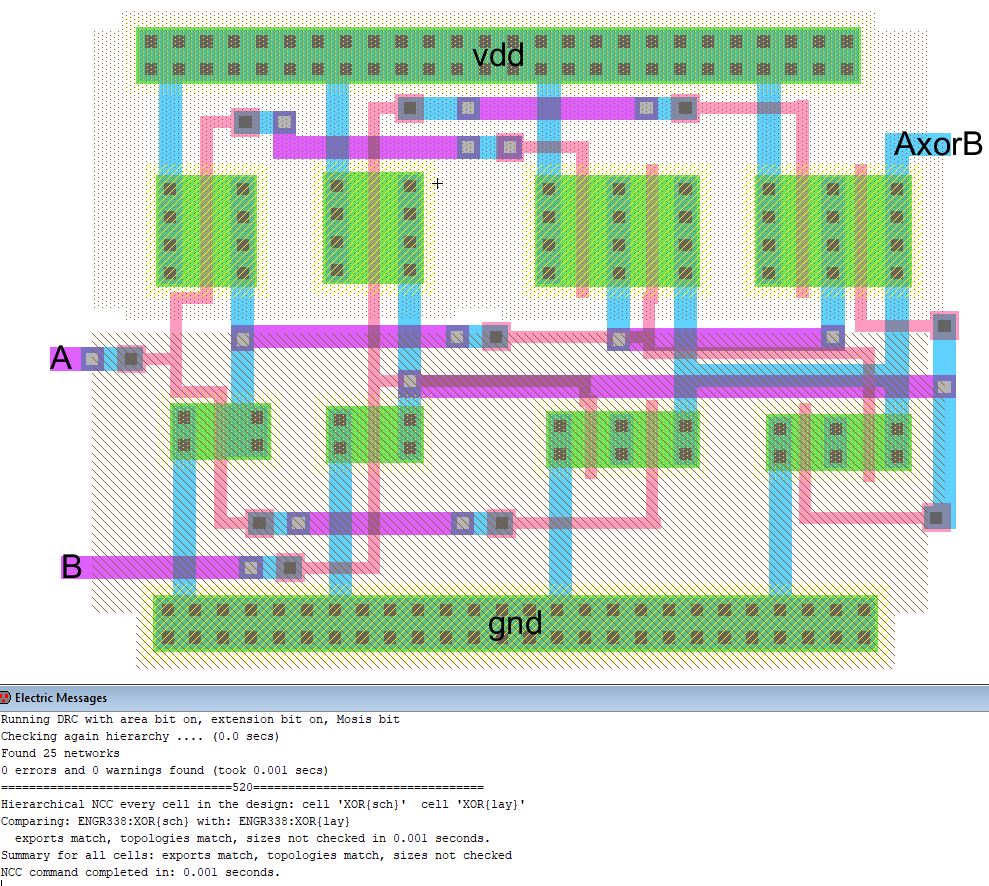Click the "Running DRC" message line

coord(200,719)
